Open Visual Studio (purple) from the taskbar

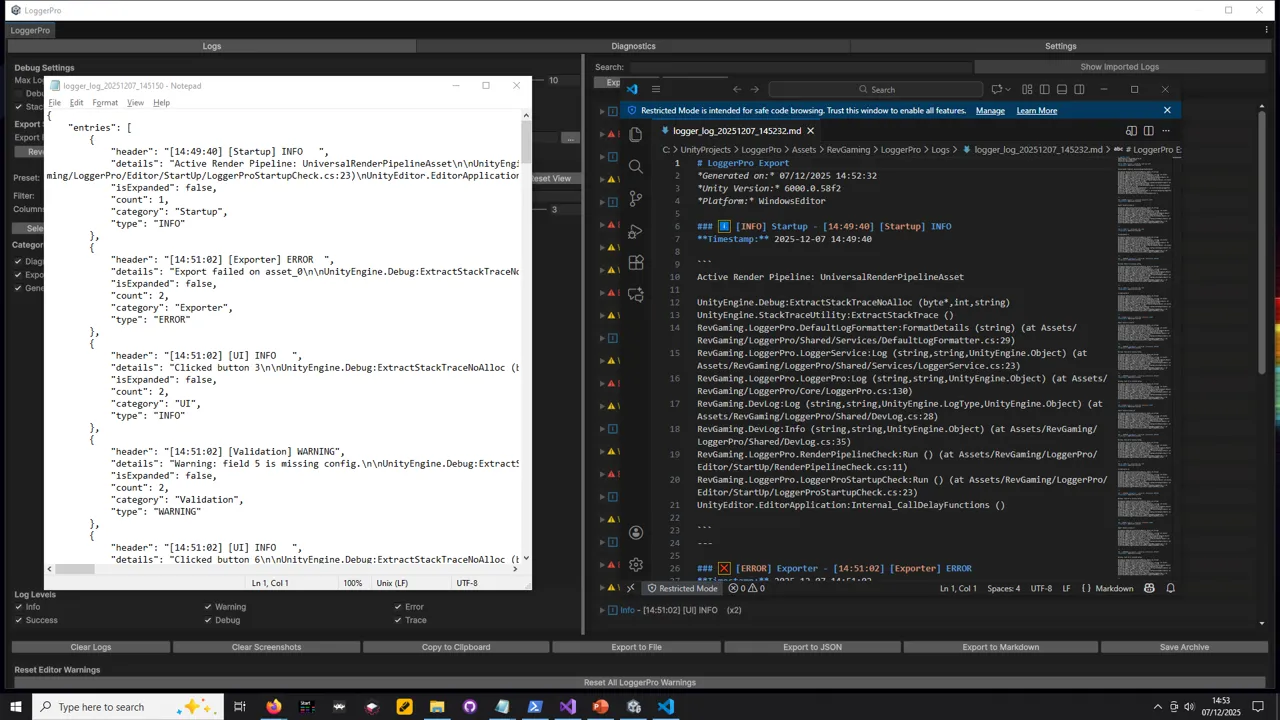[x=567, y=707]
